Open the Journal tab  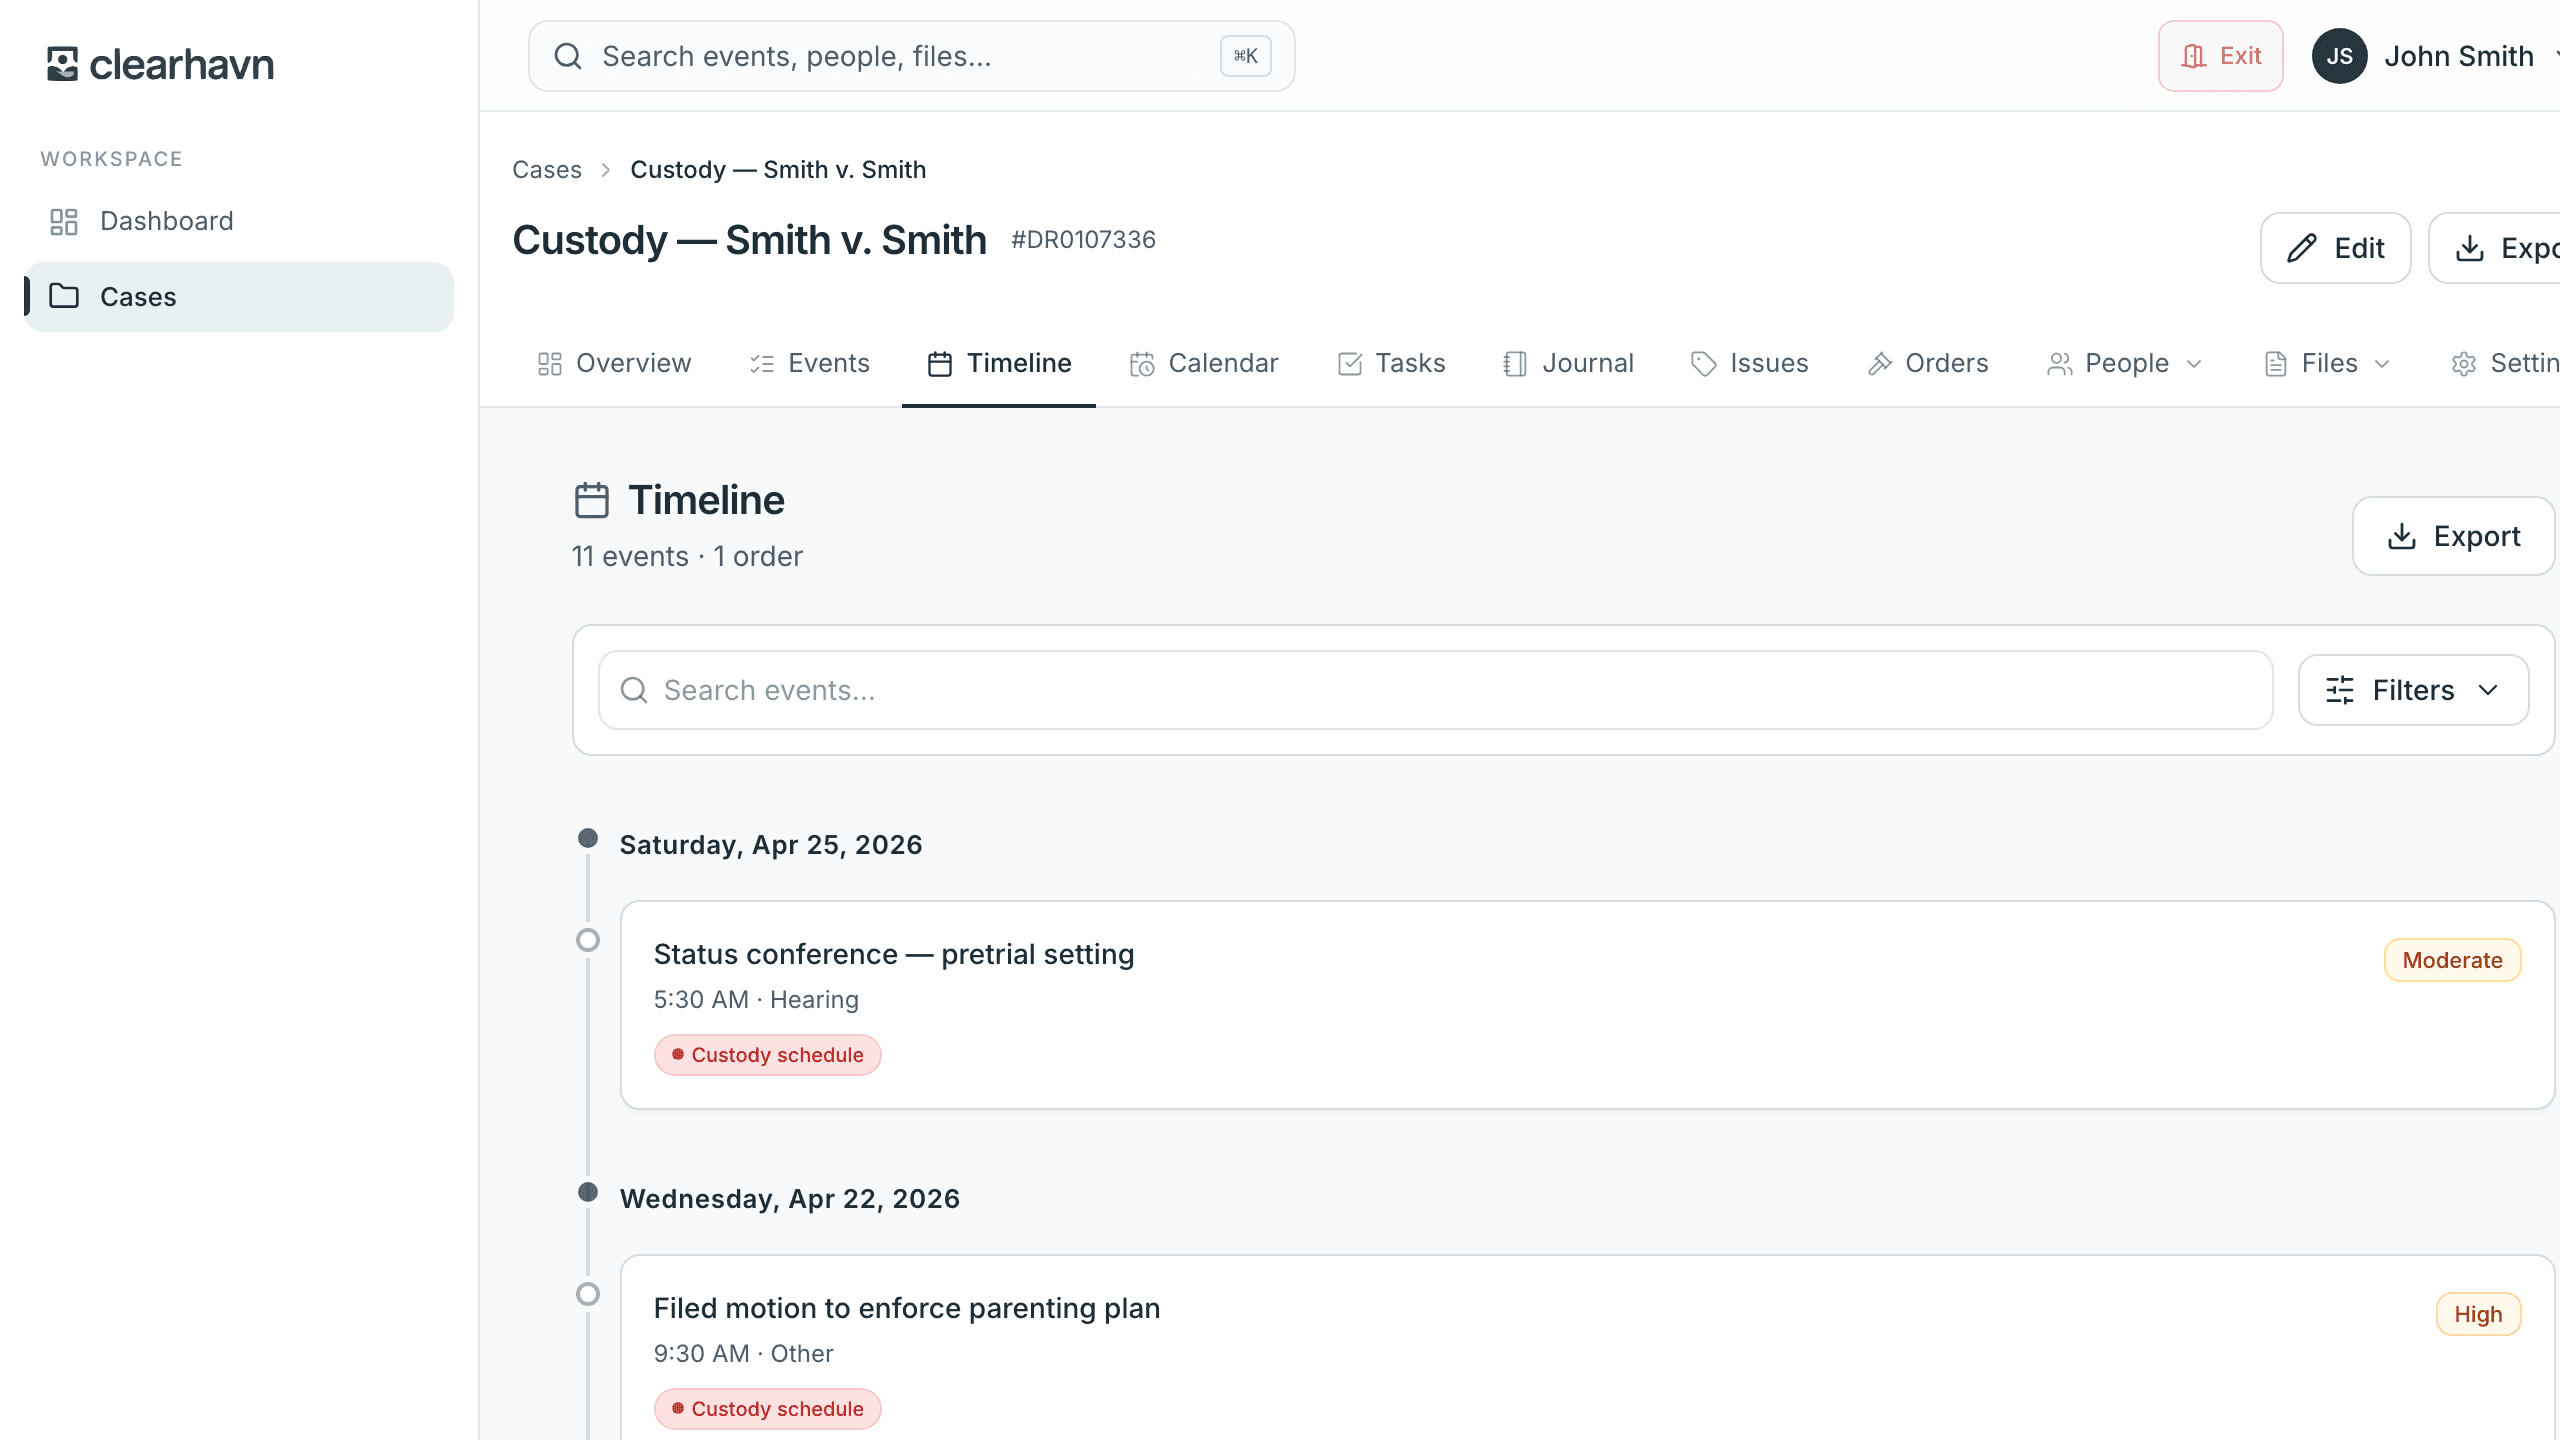1568,363
